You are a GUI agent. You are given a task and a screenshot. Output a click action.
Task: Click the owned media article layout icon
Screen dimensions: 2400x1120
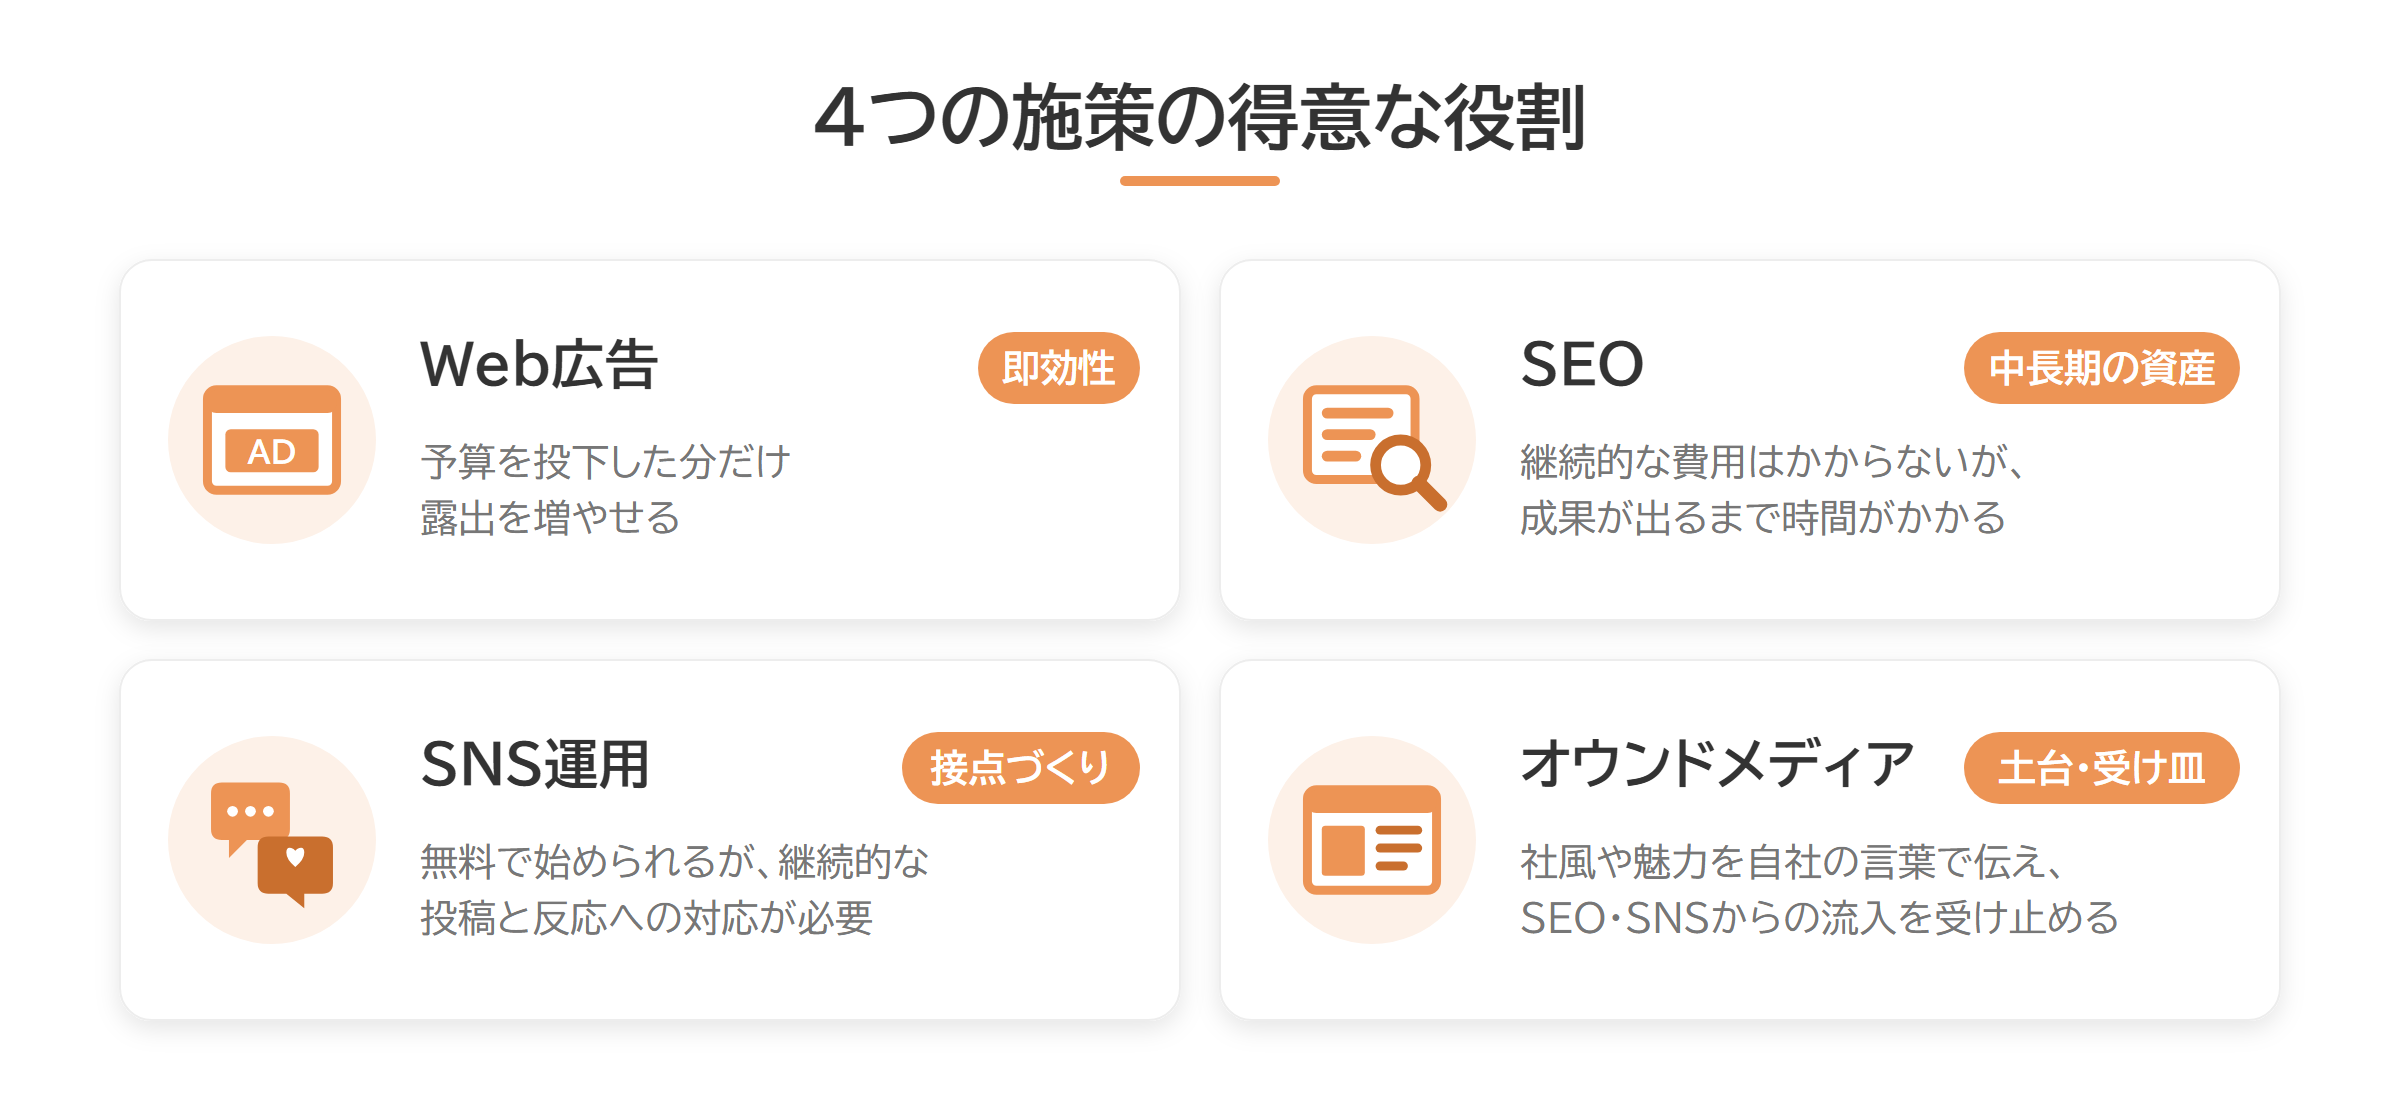(1372, 840)
